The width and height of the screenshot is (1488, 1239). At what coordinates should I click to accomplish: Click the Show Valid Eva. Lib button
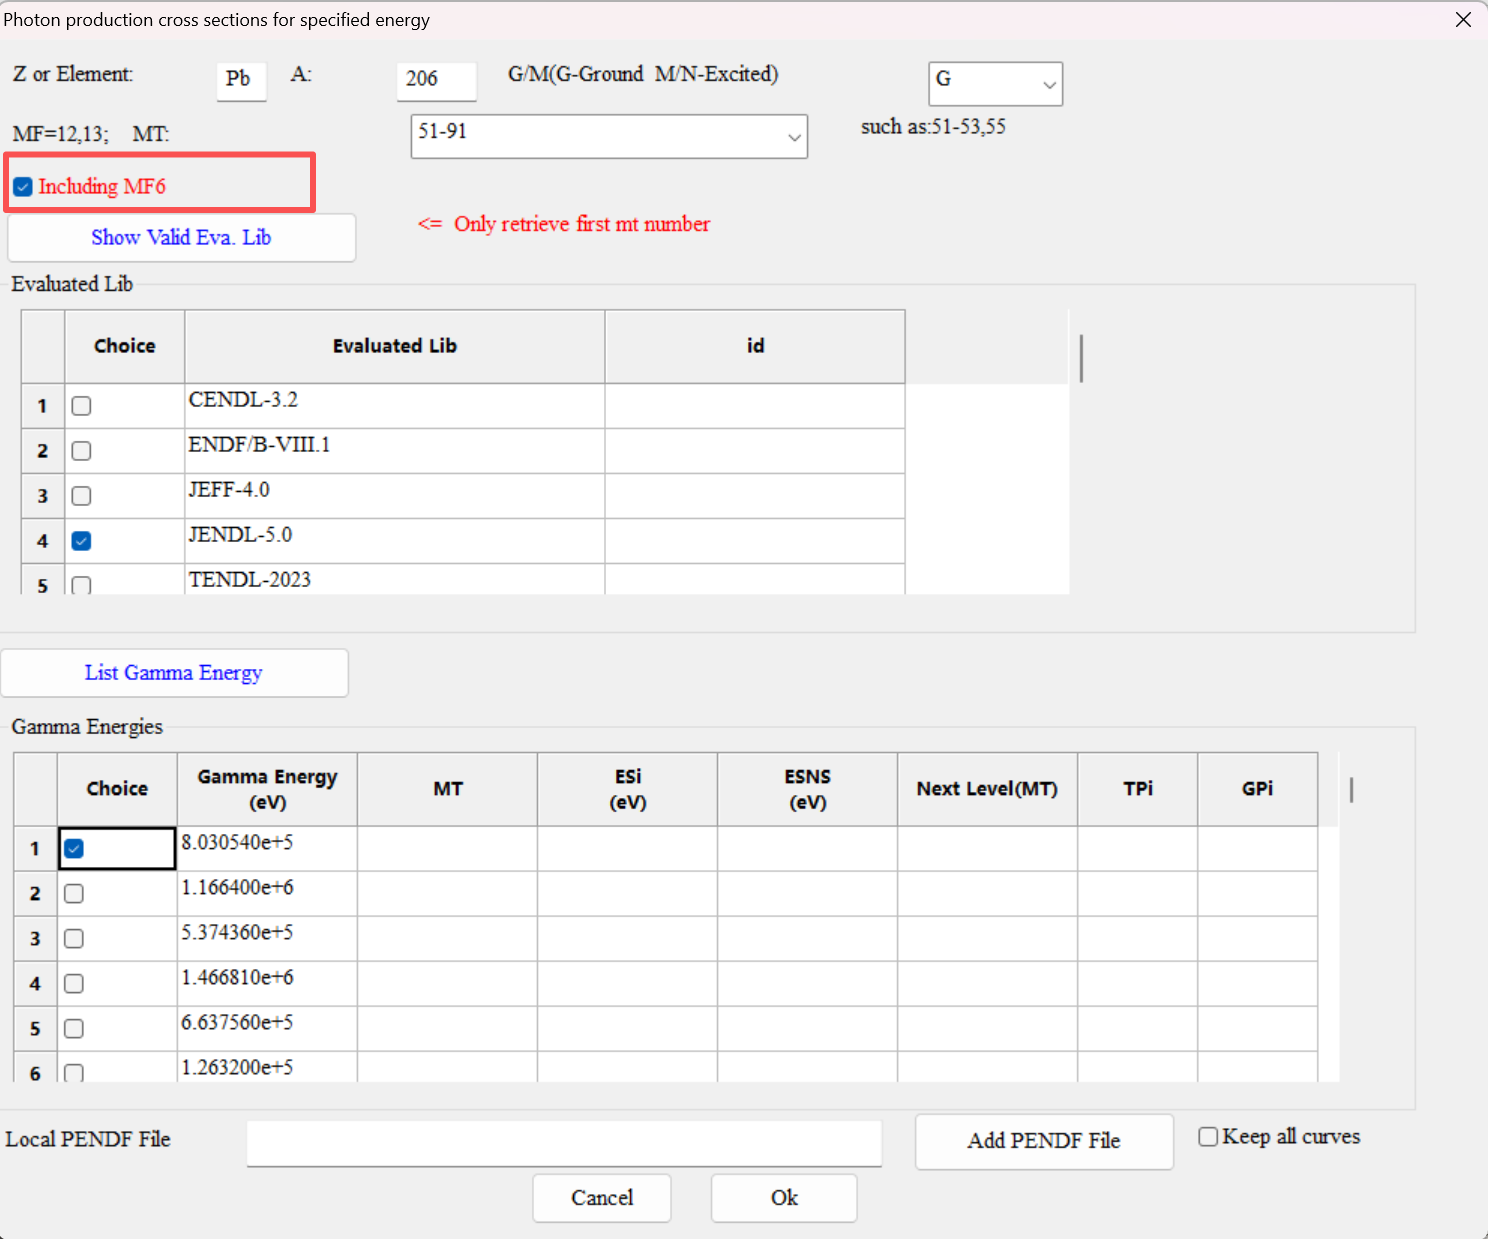pos(181,238)
